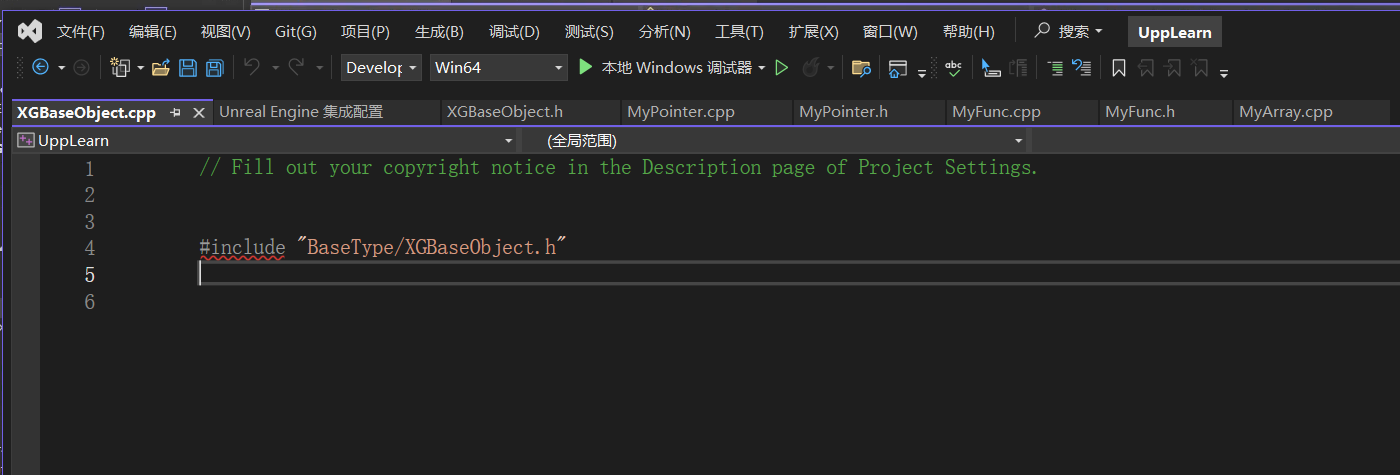
Task: Click the find in files folder icon
Action: [x=860, y=68]
